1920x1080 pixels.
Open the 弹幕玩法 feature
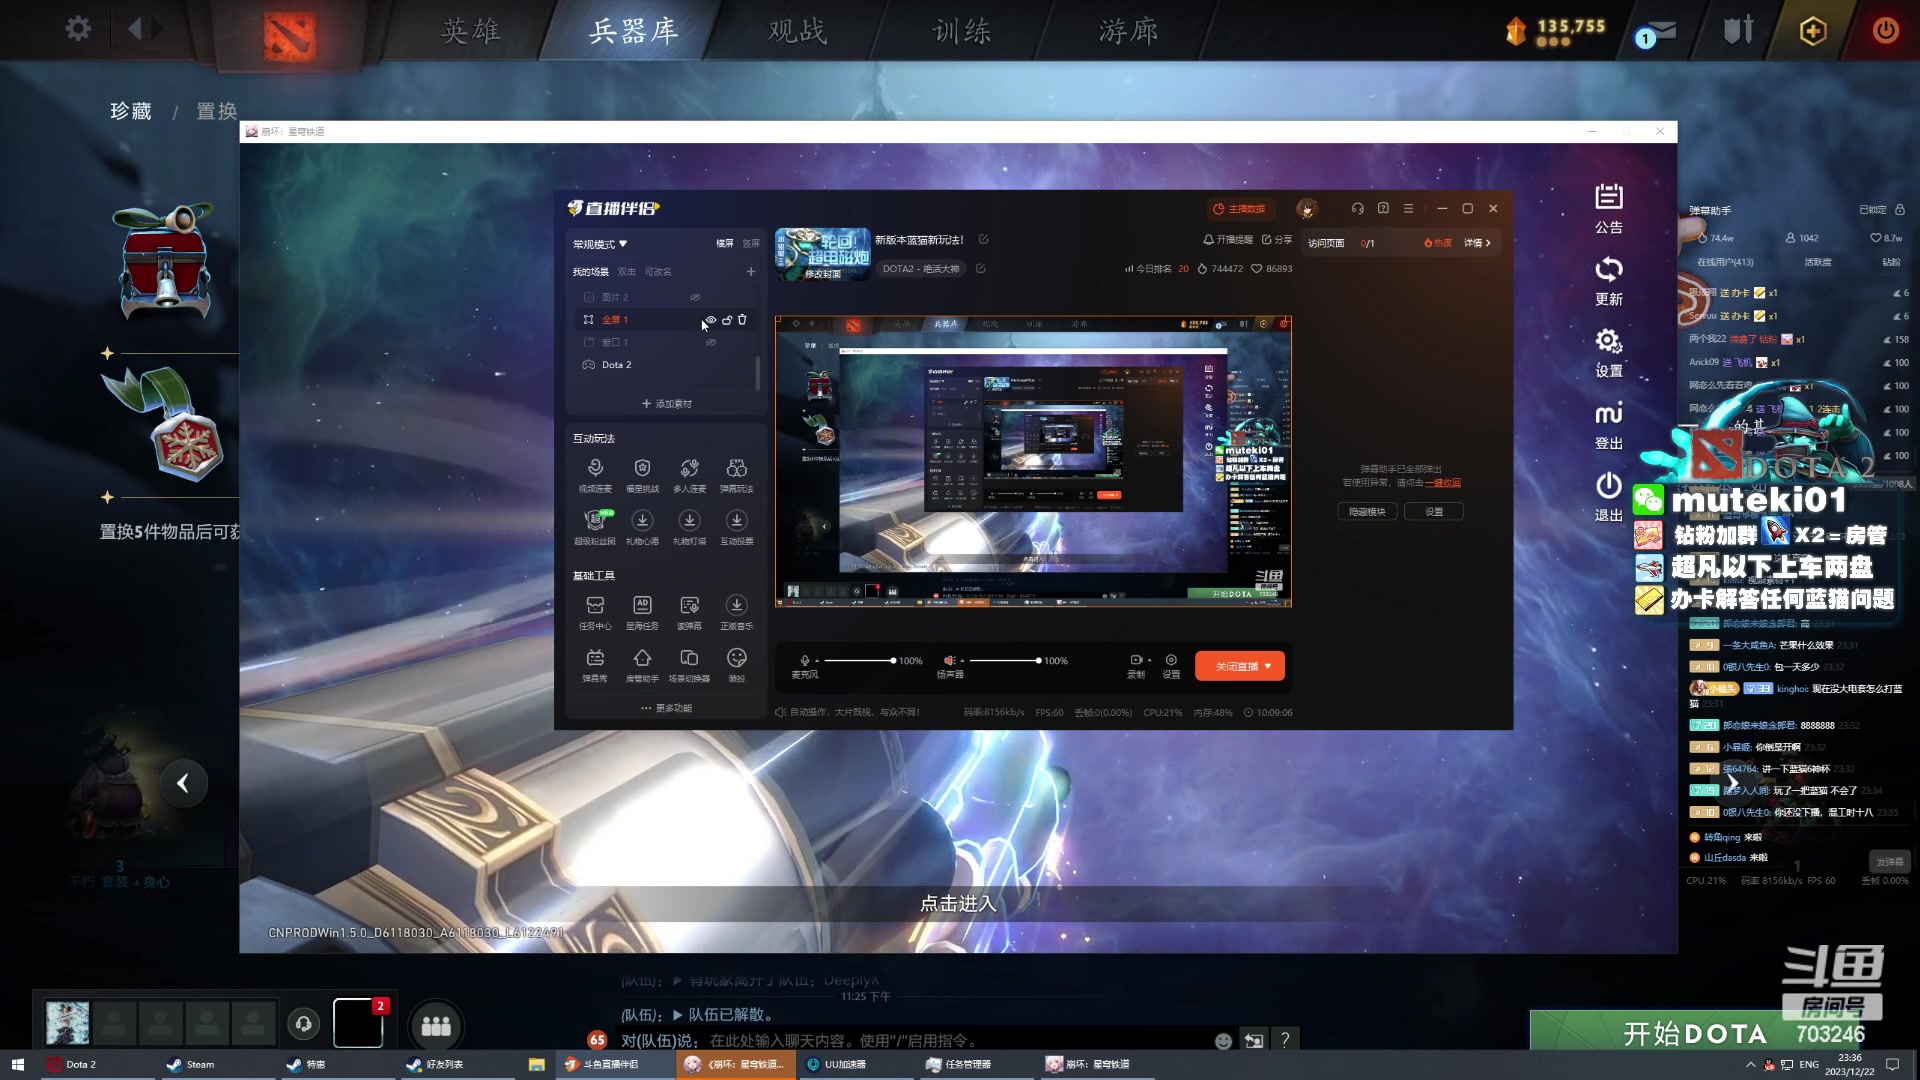coord(737,475)
